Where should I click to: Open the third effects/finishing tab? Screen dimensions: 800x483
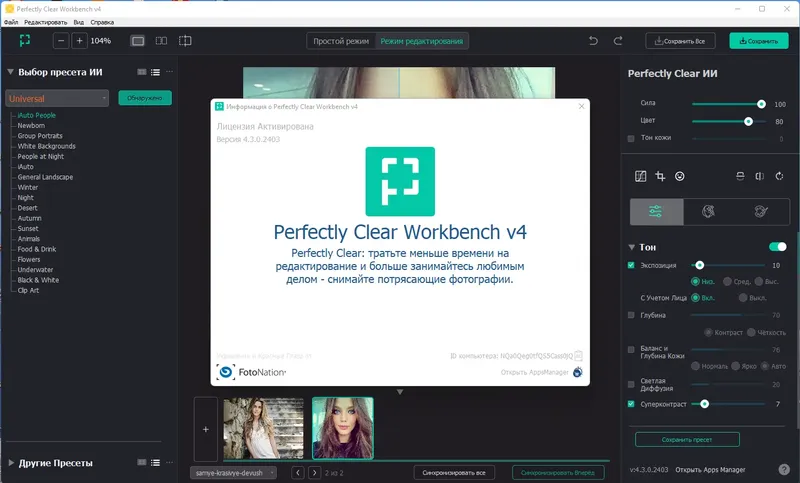pyautogui.click(x=761, y=211)
